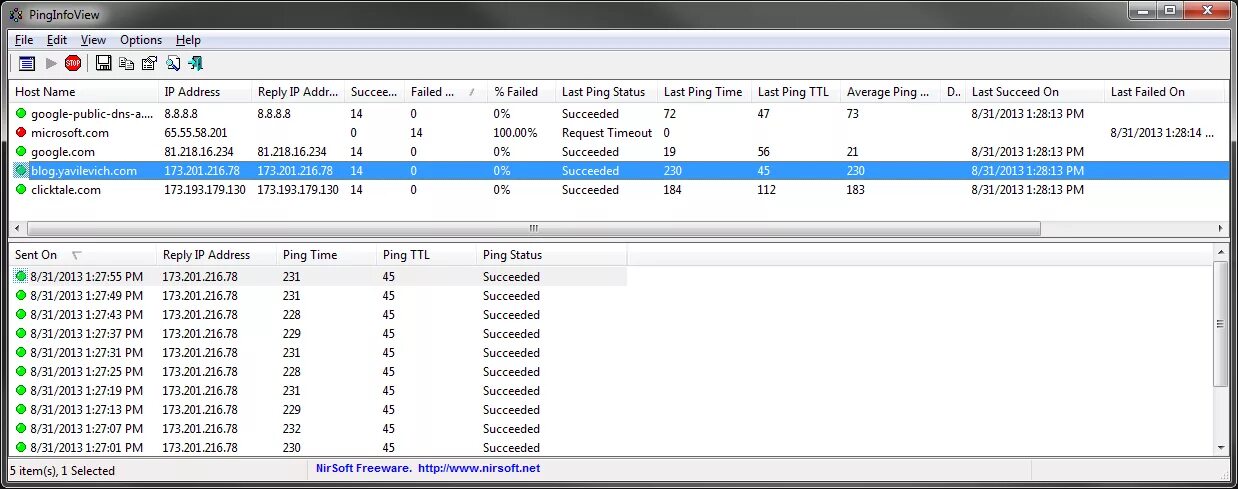Viewport: 1238px width, 489px height.
Task: Click the Exit door toolbar icon
Action: point(195,63)
